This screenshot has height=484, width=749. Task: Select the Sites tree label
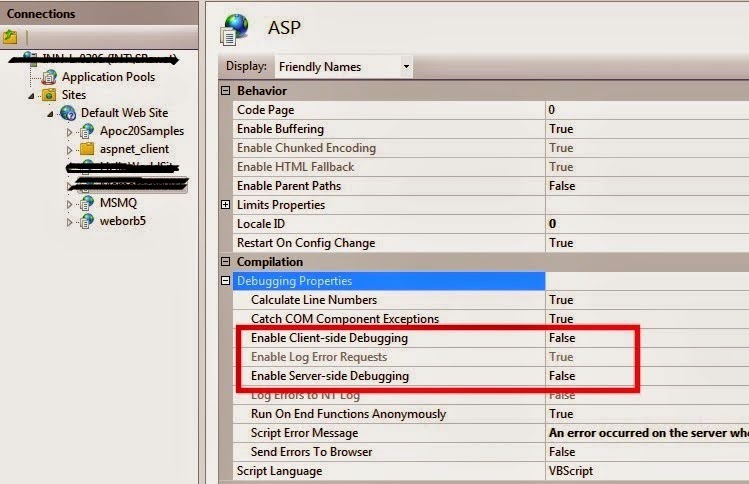point(74,95)
